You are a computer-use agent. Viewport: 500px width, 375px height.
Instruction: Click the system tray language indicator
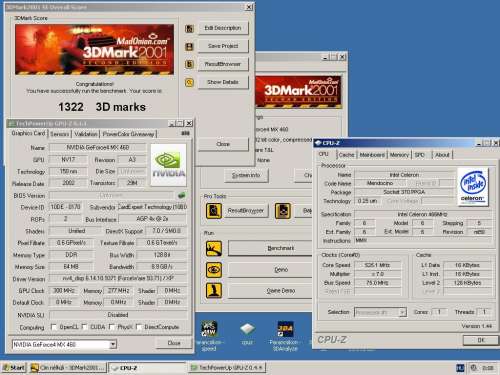pos(460,368)
